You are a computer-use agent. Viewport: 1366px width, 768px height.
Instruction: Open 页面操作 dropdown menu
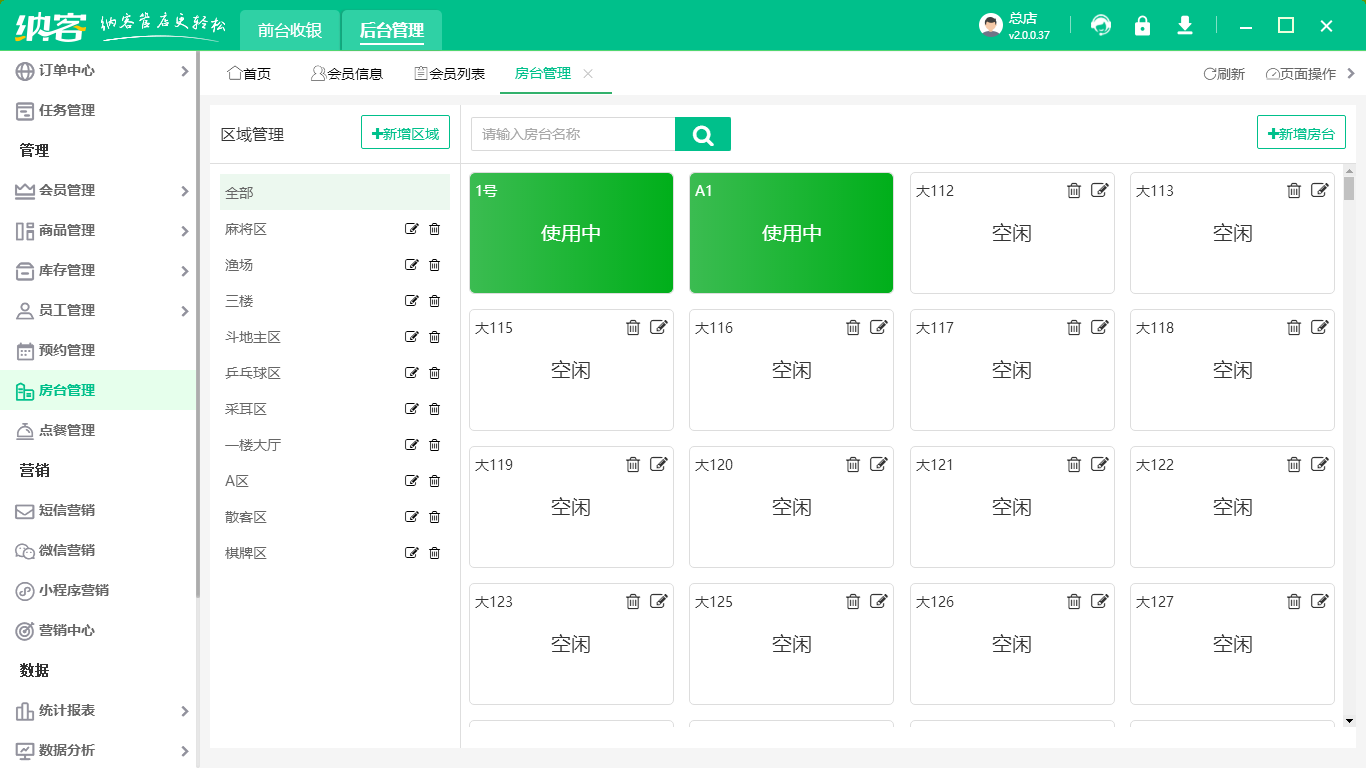coord(1301,74)
